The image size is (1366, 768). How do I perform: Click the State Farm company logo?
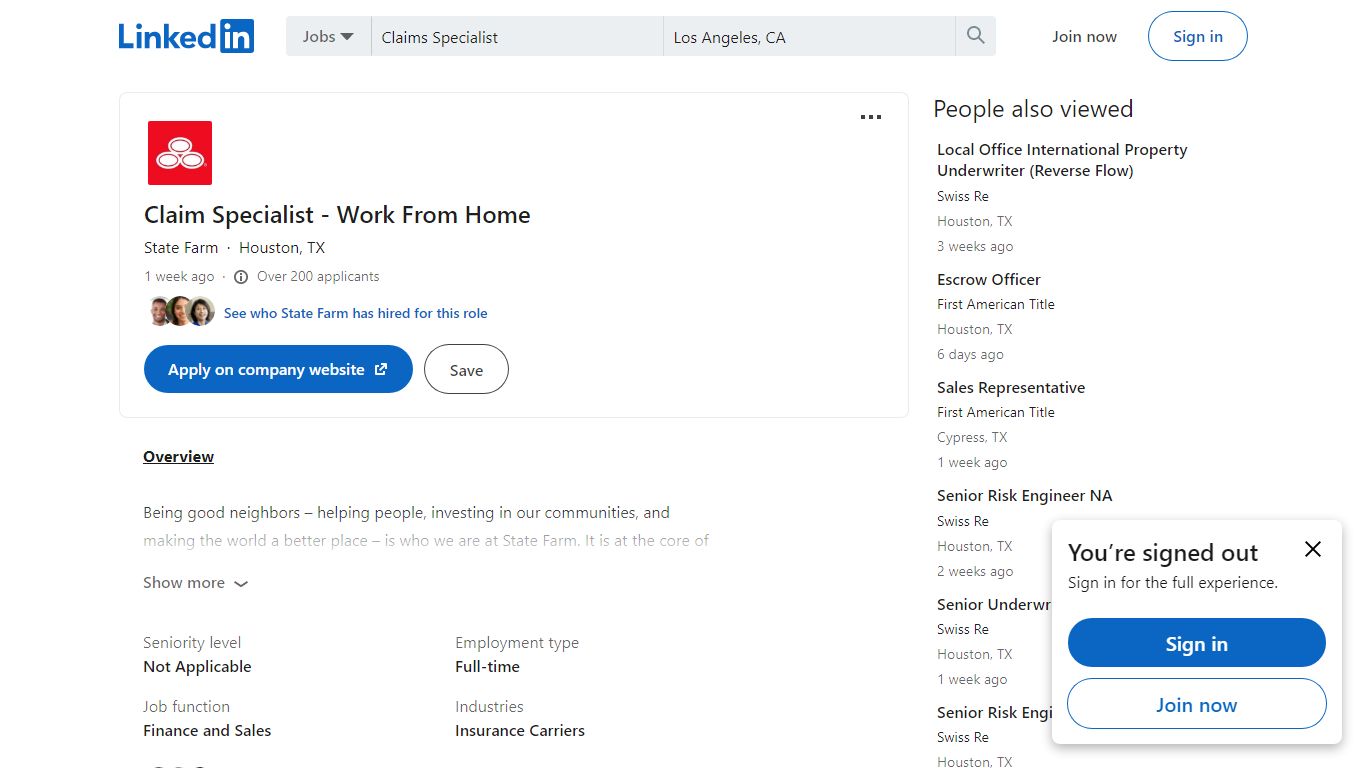[180, 153]
